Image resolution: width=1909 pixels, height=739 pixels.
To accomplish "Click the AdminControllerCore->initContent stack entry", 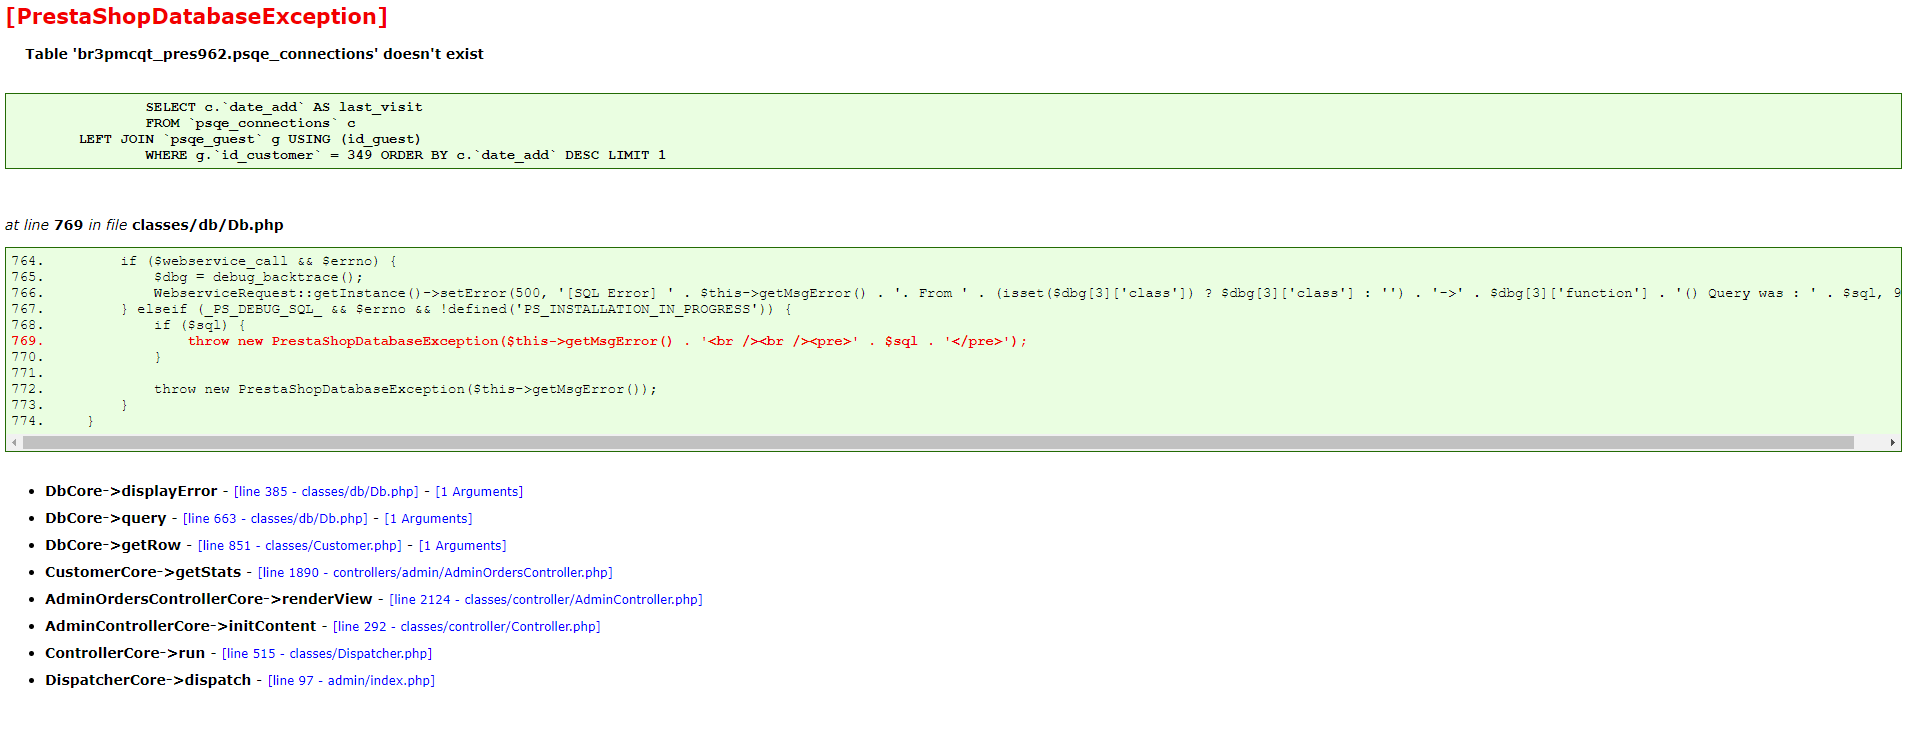I will pyautogui.click(x=180, y=627).
